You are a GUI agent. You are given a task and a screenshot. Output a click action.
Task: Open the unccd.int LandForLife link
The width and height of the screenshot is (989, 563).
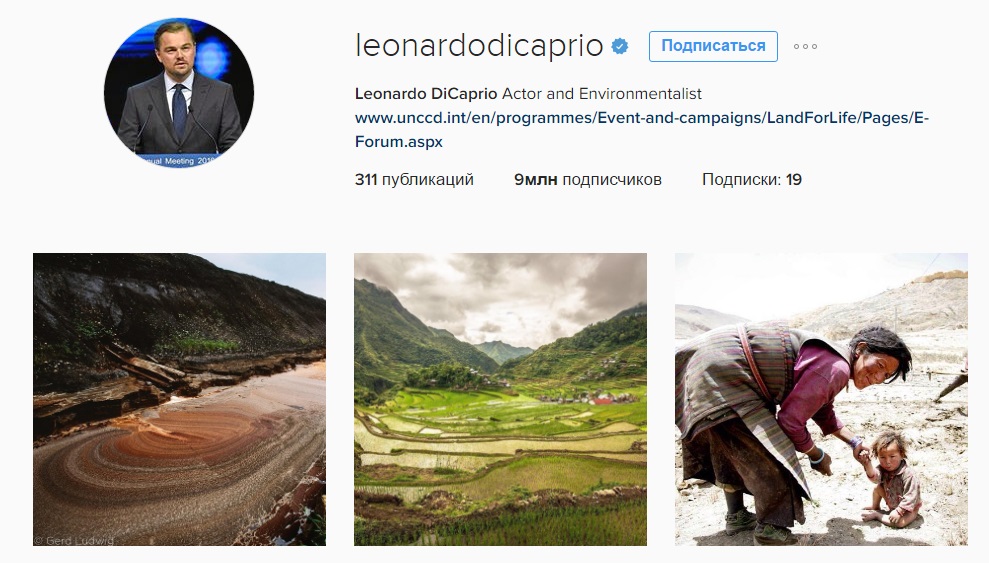641,118
